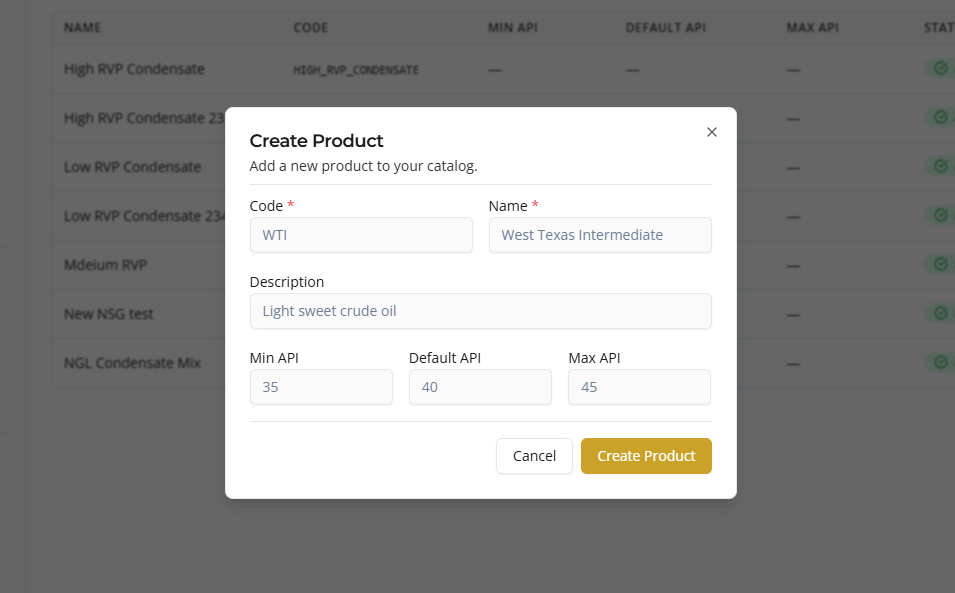
Task: Click status check icon for NGL Condensate Mix
Action: click(941, 362)
